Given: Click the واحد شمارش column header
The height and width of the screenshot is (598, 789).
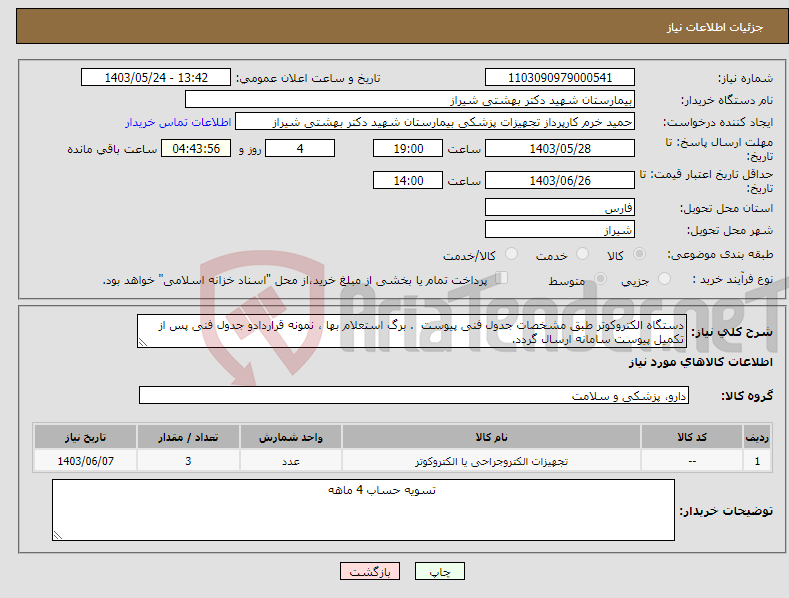Looking at the screenshot, I should 291,437.
